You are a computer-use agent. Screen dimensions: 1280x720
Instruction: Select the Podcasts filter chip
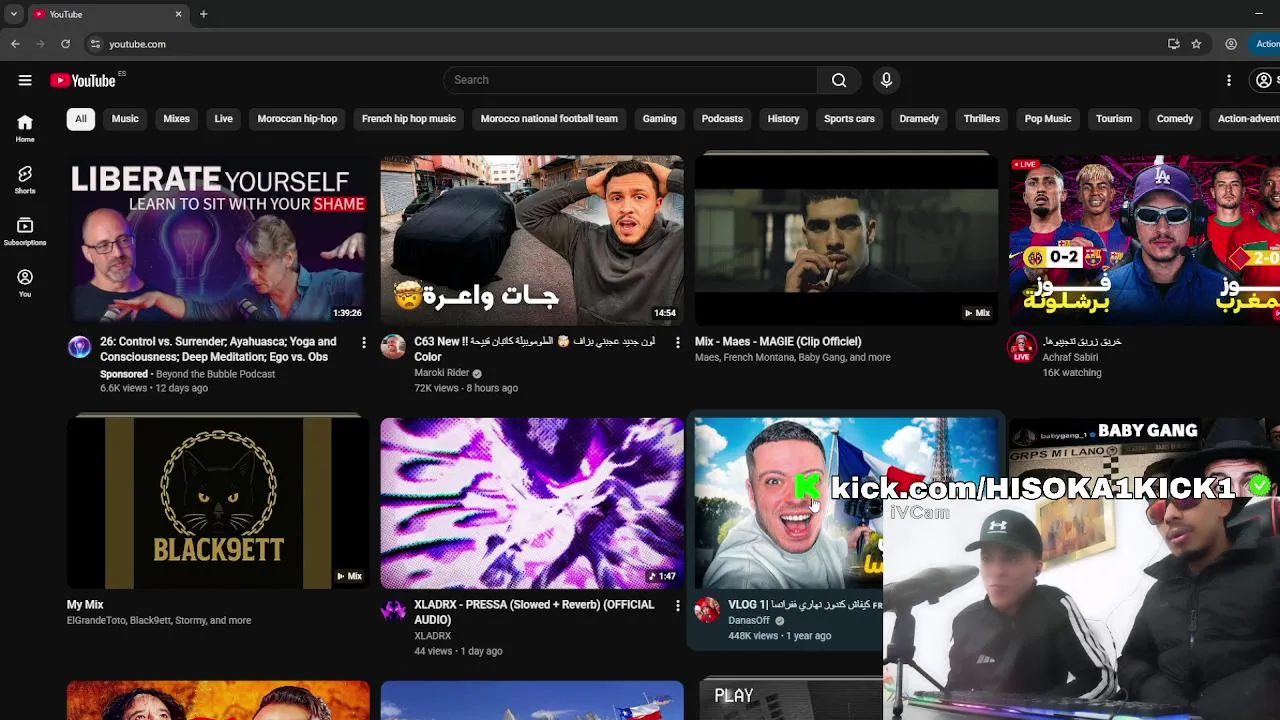[x=722, y=119]
